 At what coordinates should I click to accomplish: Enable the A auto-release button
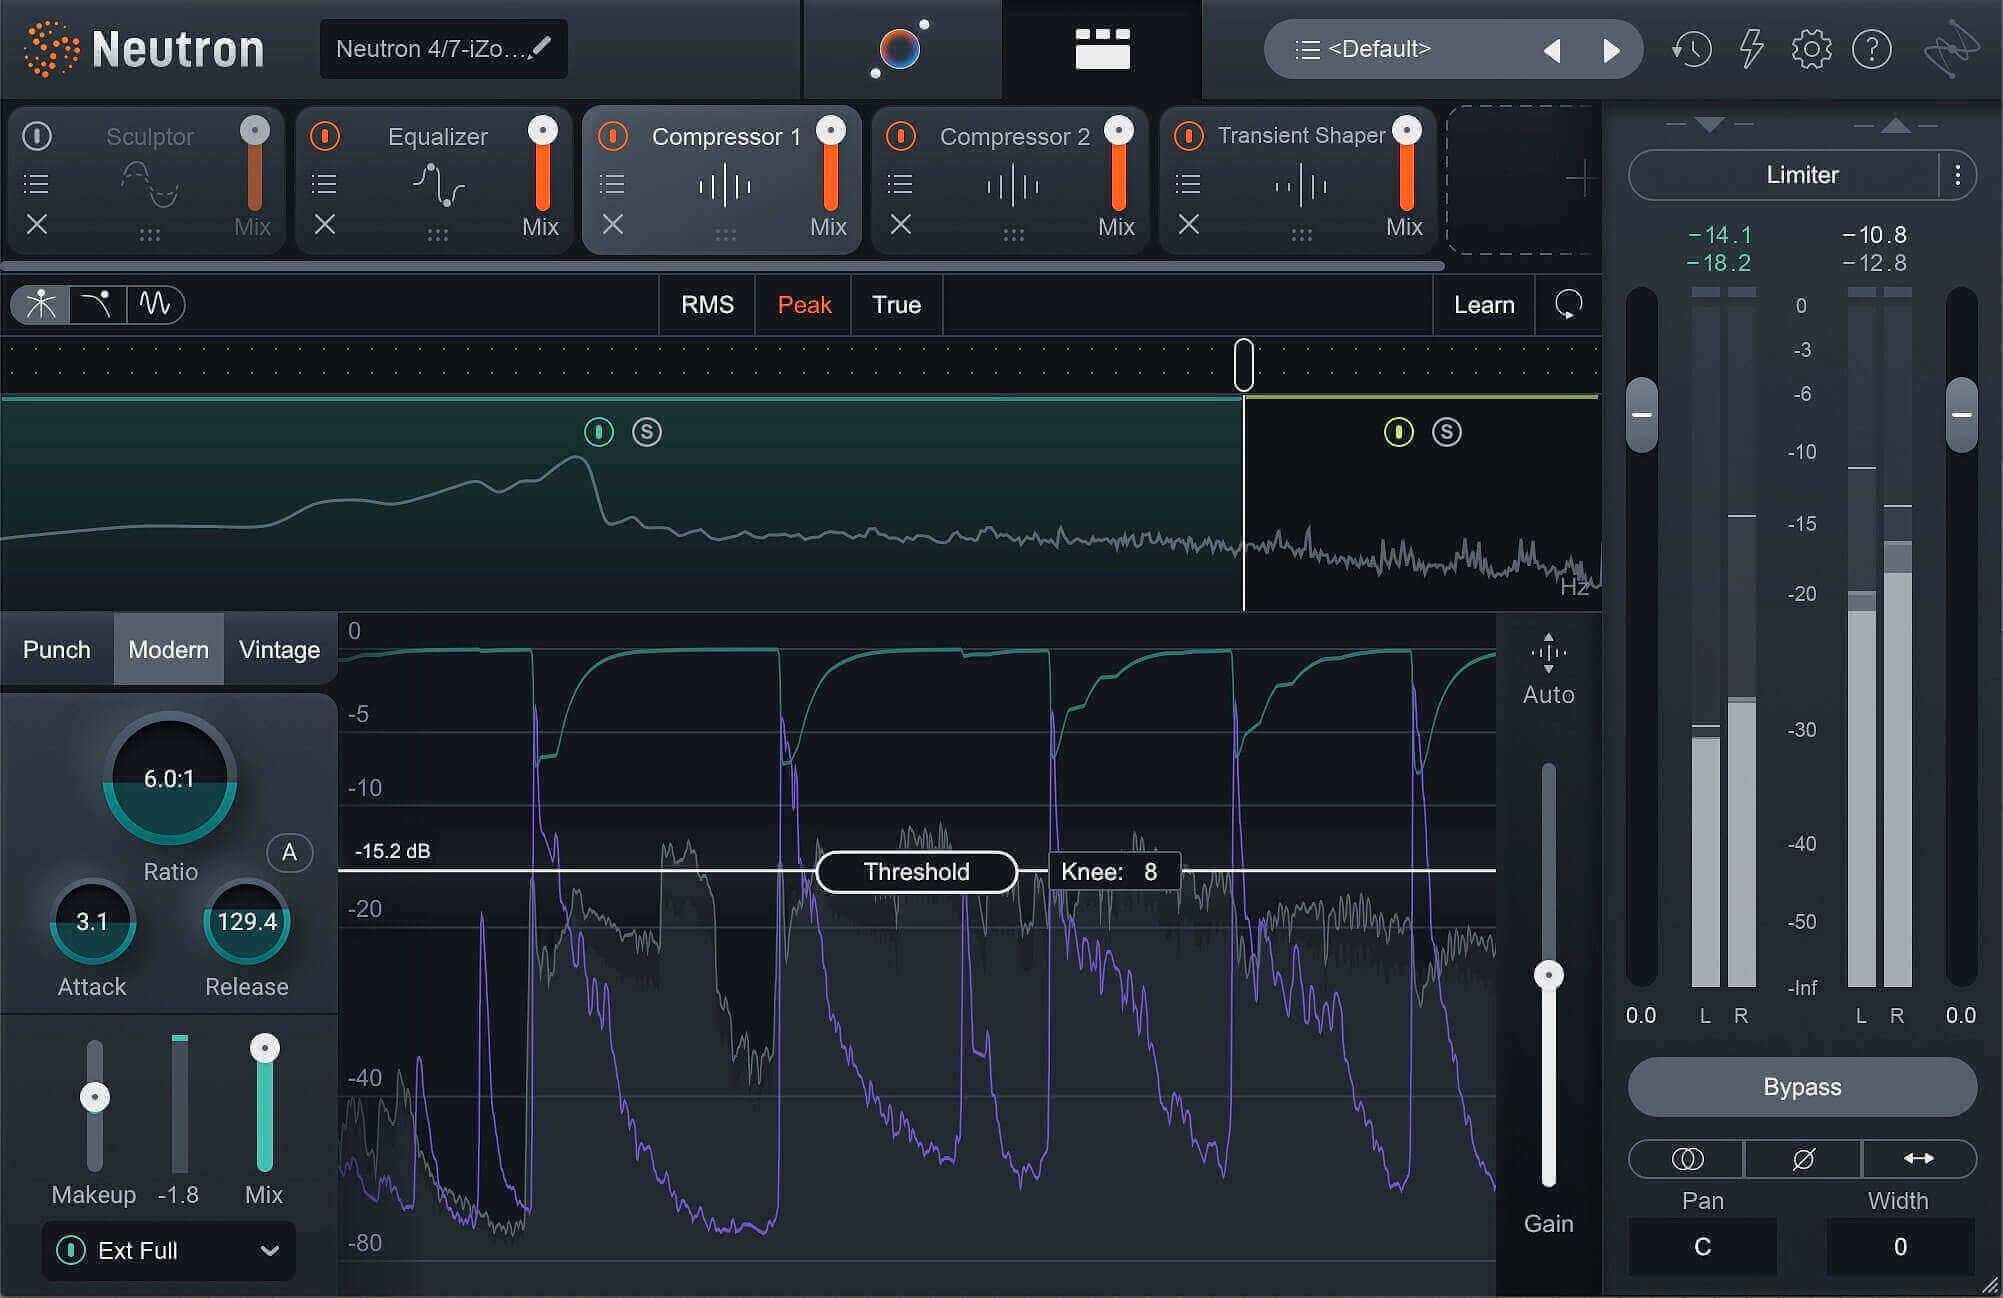pyautogui.click(x=289, y=852)
